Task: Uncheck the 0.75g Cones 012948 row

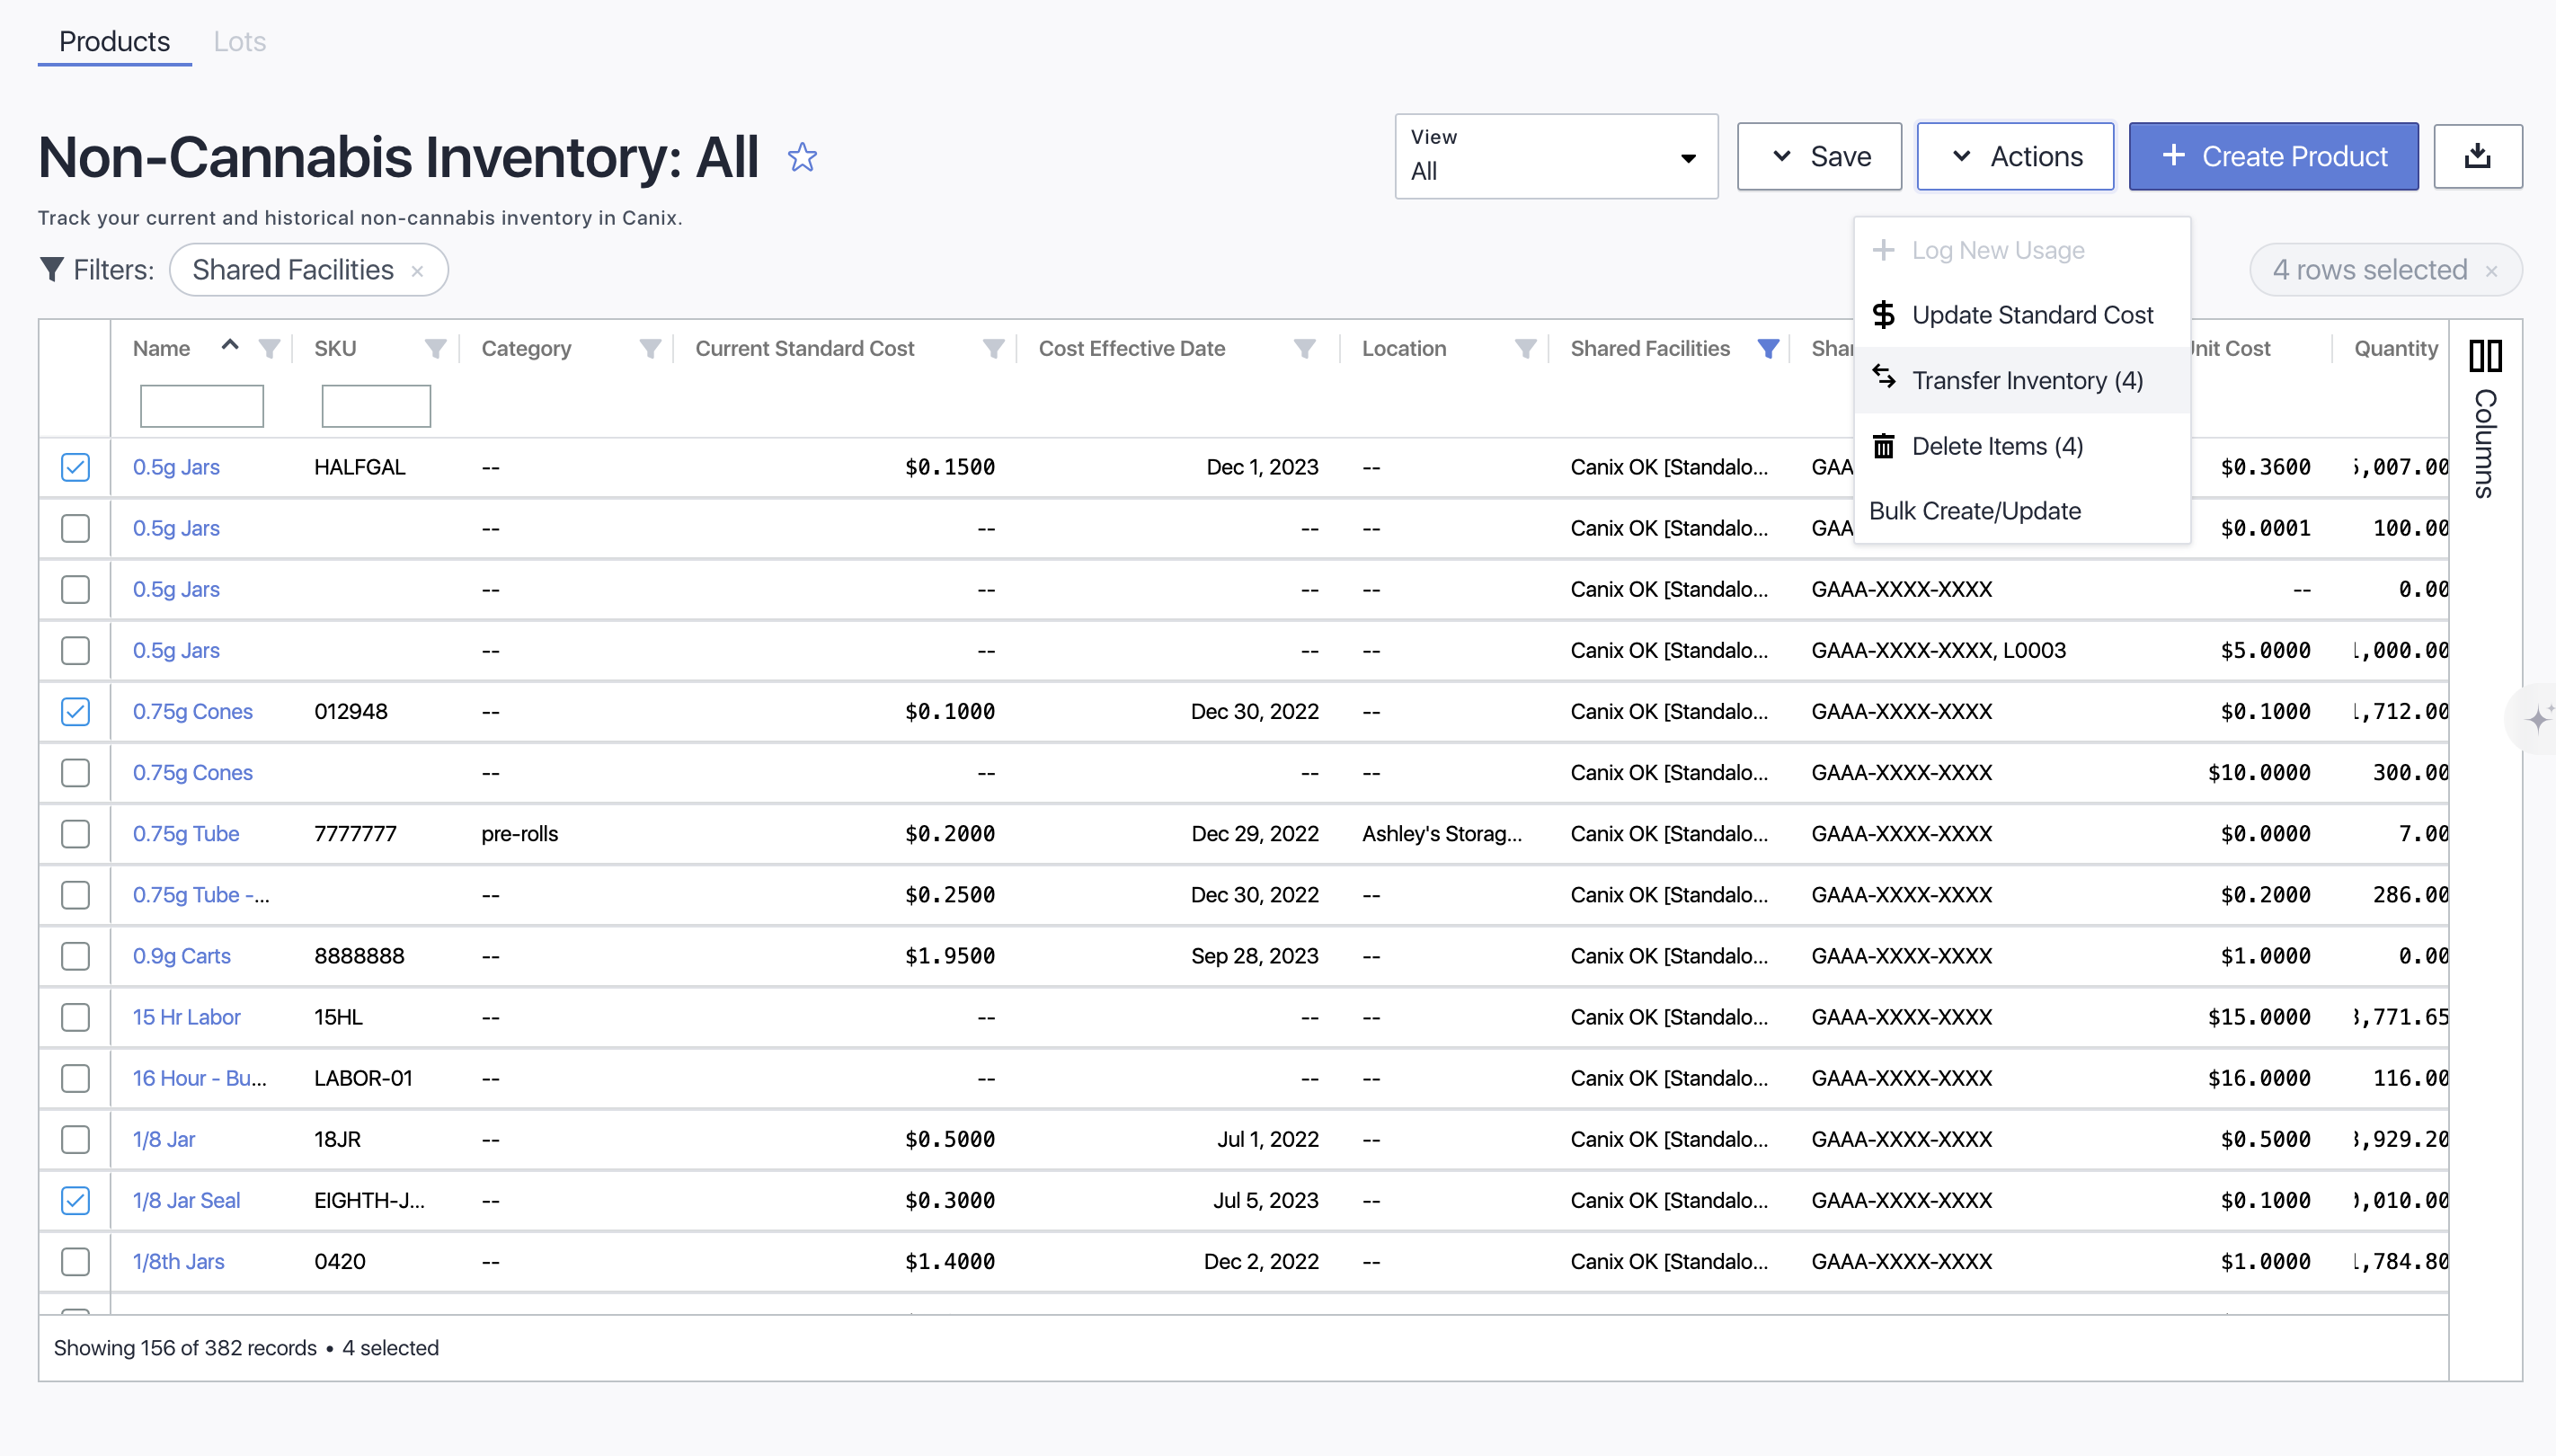Action: (75, 711)
